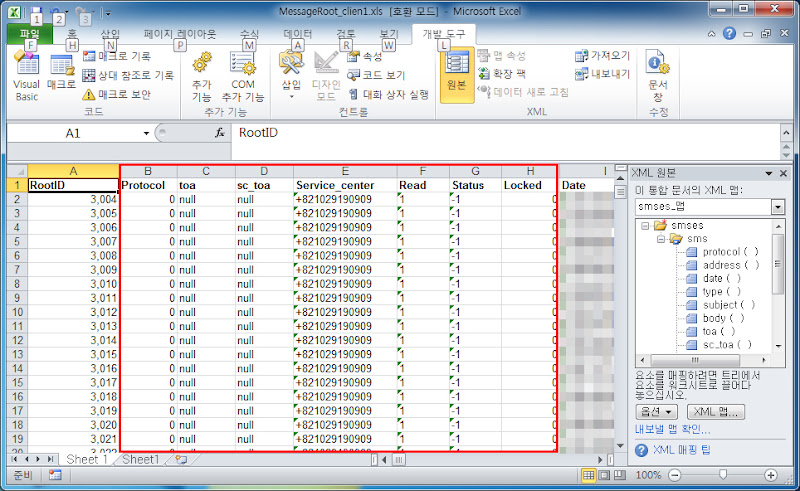
Task: Click the Service_center header cell
Action: (345, 185)
